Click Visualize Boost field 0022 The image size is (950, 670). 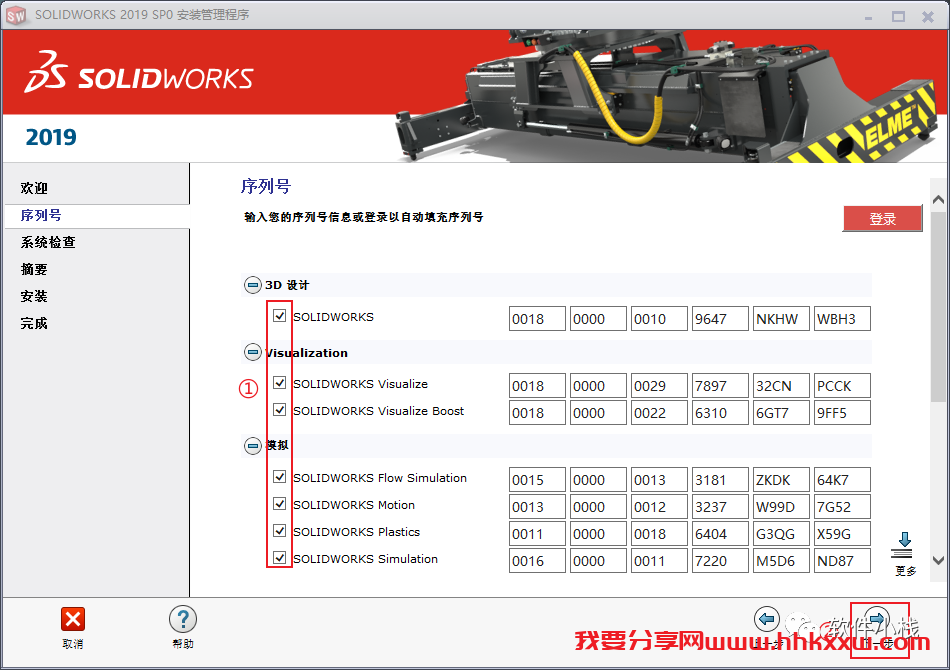click(x=659, y=413)
